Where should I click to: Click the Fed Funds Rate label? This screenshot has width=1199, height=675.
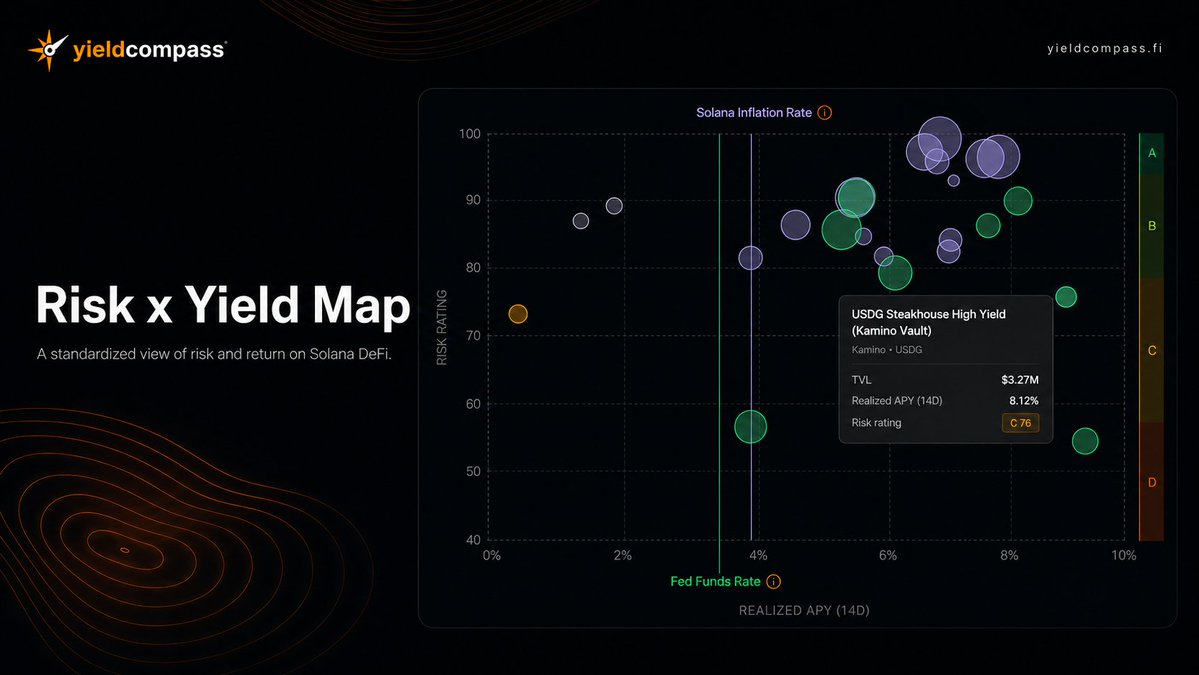click(715, 582)
